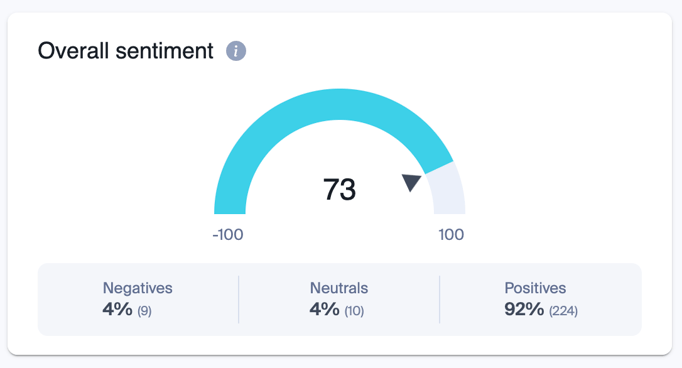Click divider between Neutrals and Positives
Image resolution: width=682 pixels, height=368 pixels.
click(x=439, y=299)
